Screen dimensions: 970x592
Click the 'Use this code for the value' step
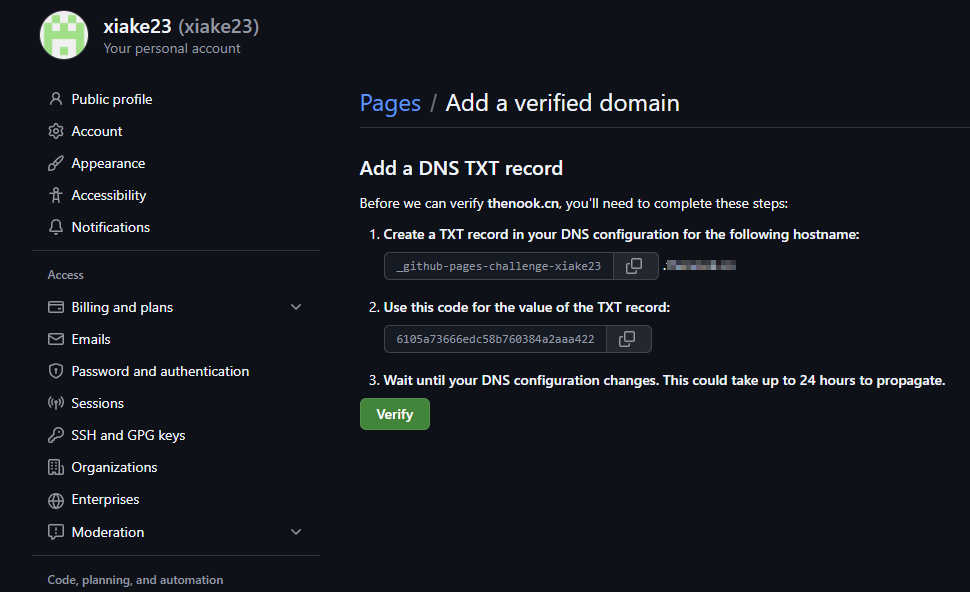(x=526, y=307)
